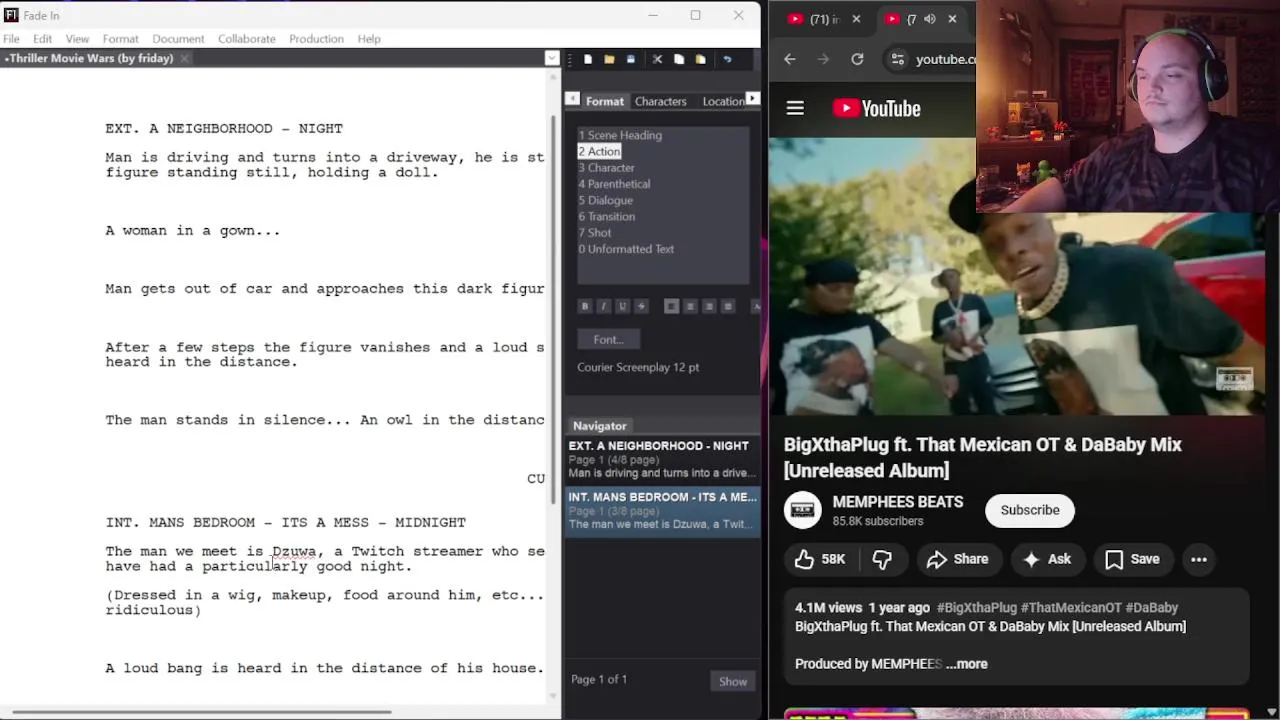The image size is (1280, 720).
Task: Open the Help menu
Action: 369,39
